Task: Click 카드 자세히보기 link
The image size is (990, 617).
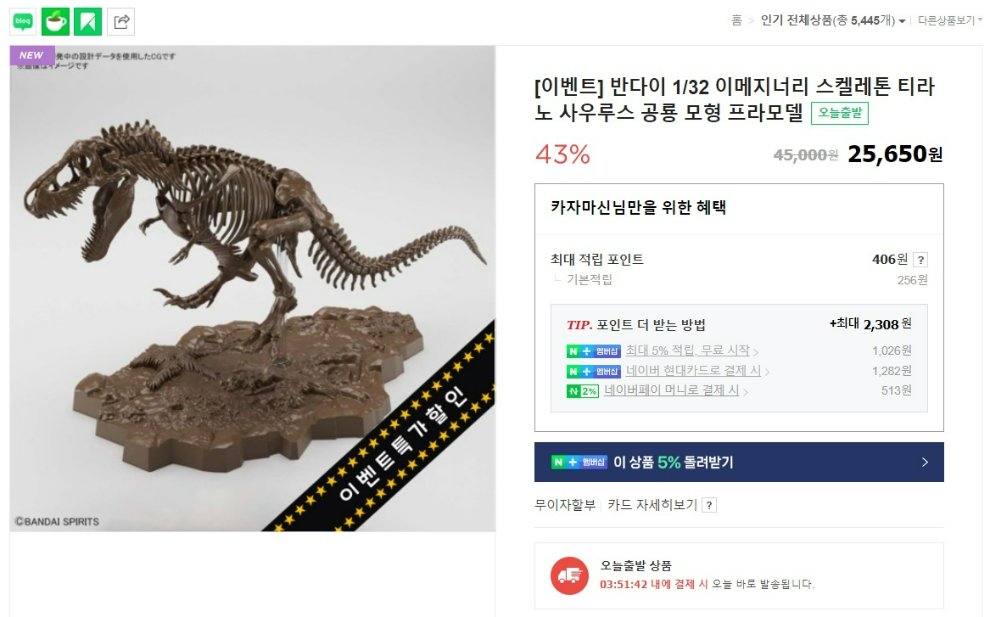Action: point(652,505)
